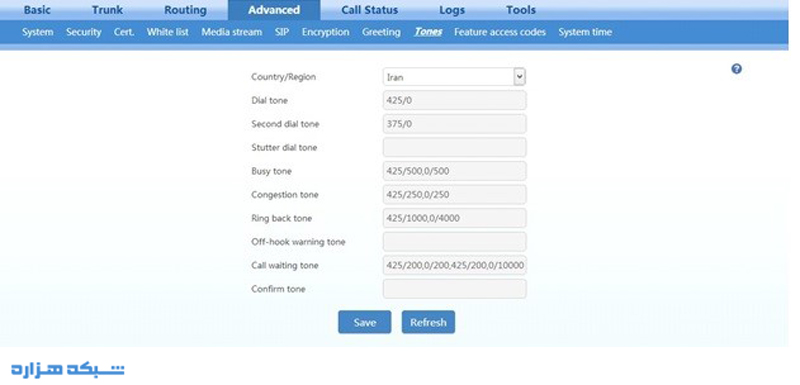Open the Logs tab

[452, 10]
